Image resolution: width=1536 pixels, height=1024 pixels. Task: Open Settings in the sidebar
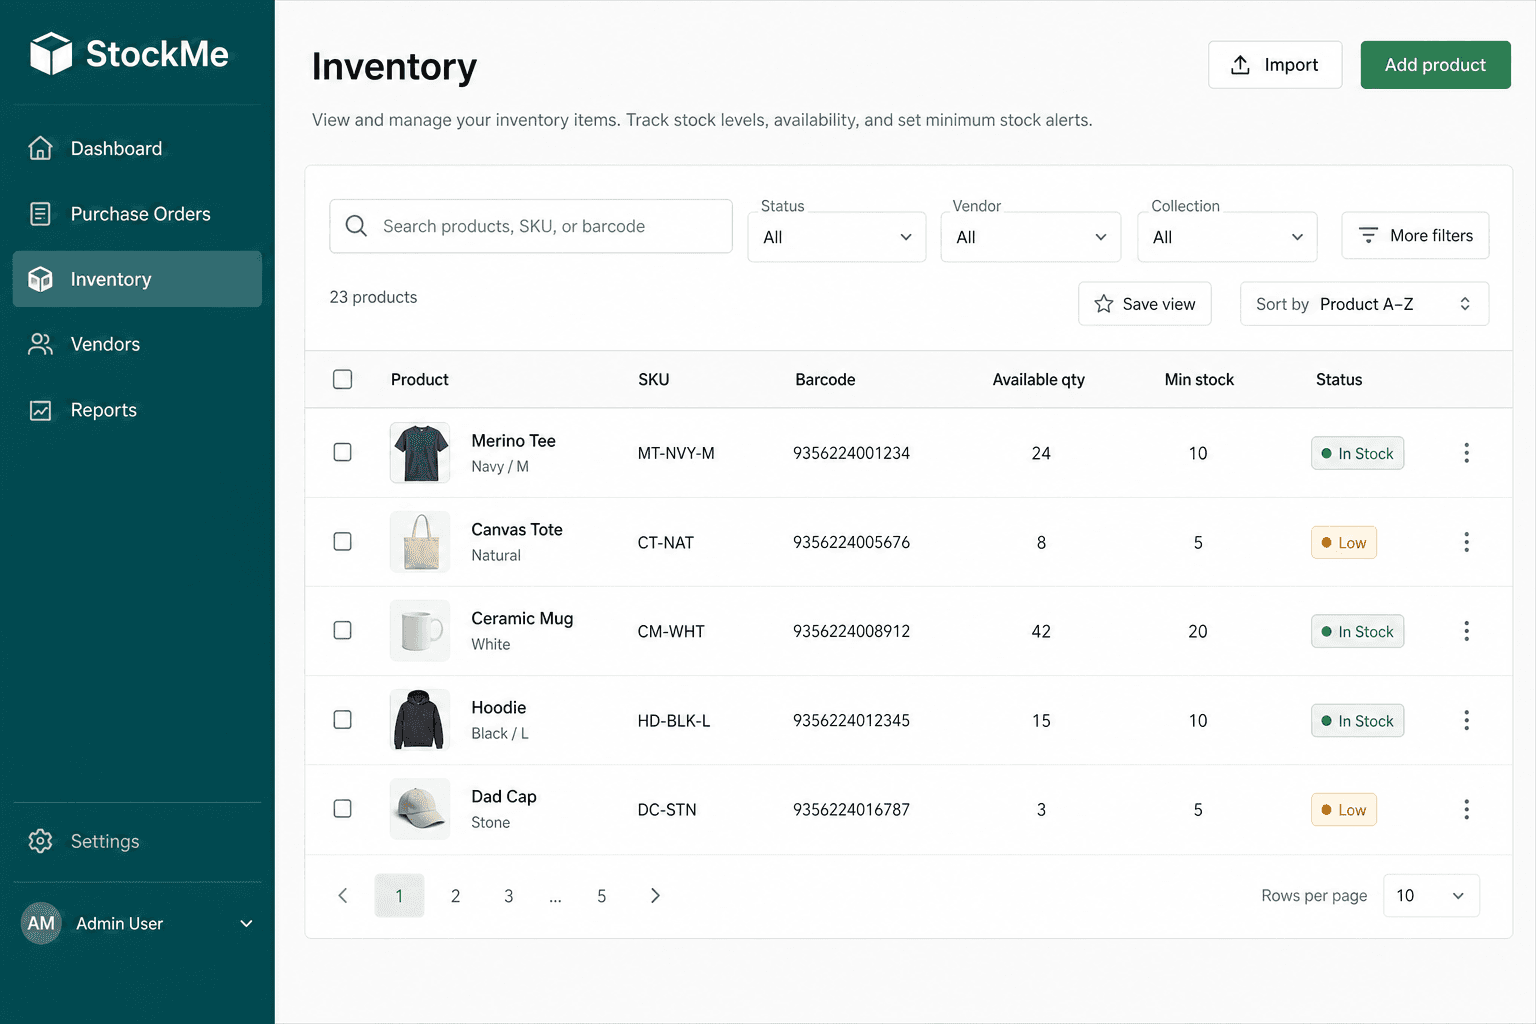coord(137,841)
